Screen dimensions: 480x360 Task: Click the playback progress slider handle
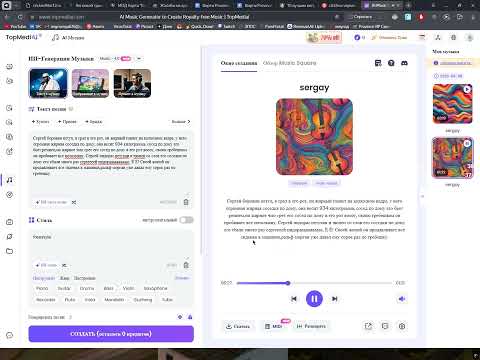(x=288, y=283)
